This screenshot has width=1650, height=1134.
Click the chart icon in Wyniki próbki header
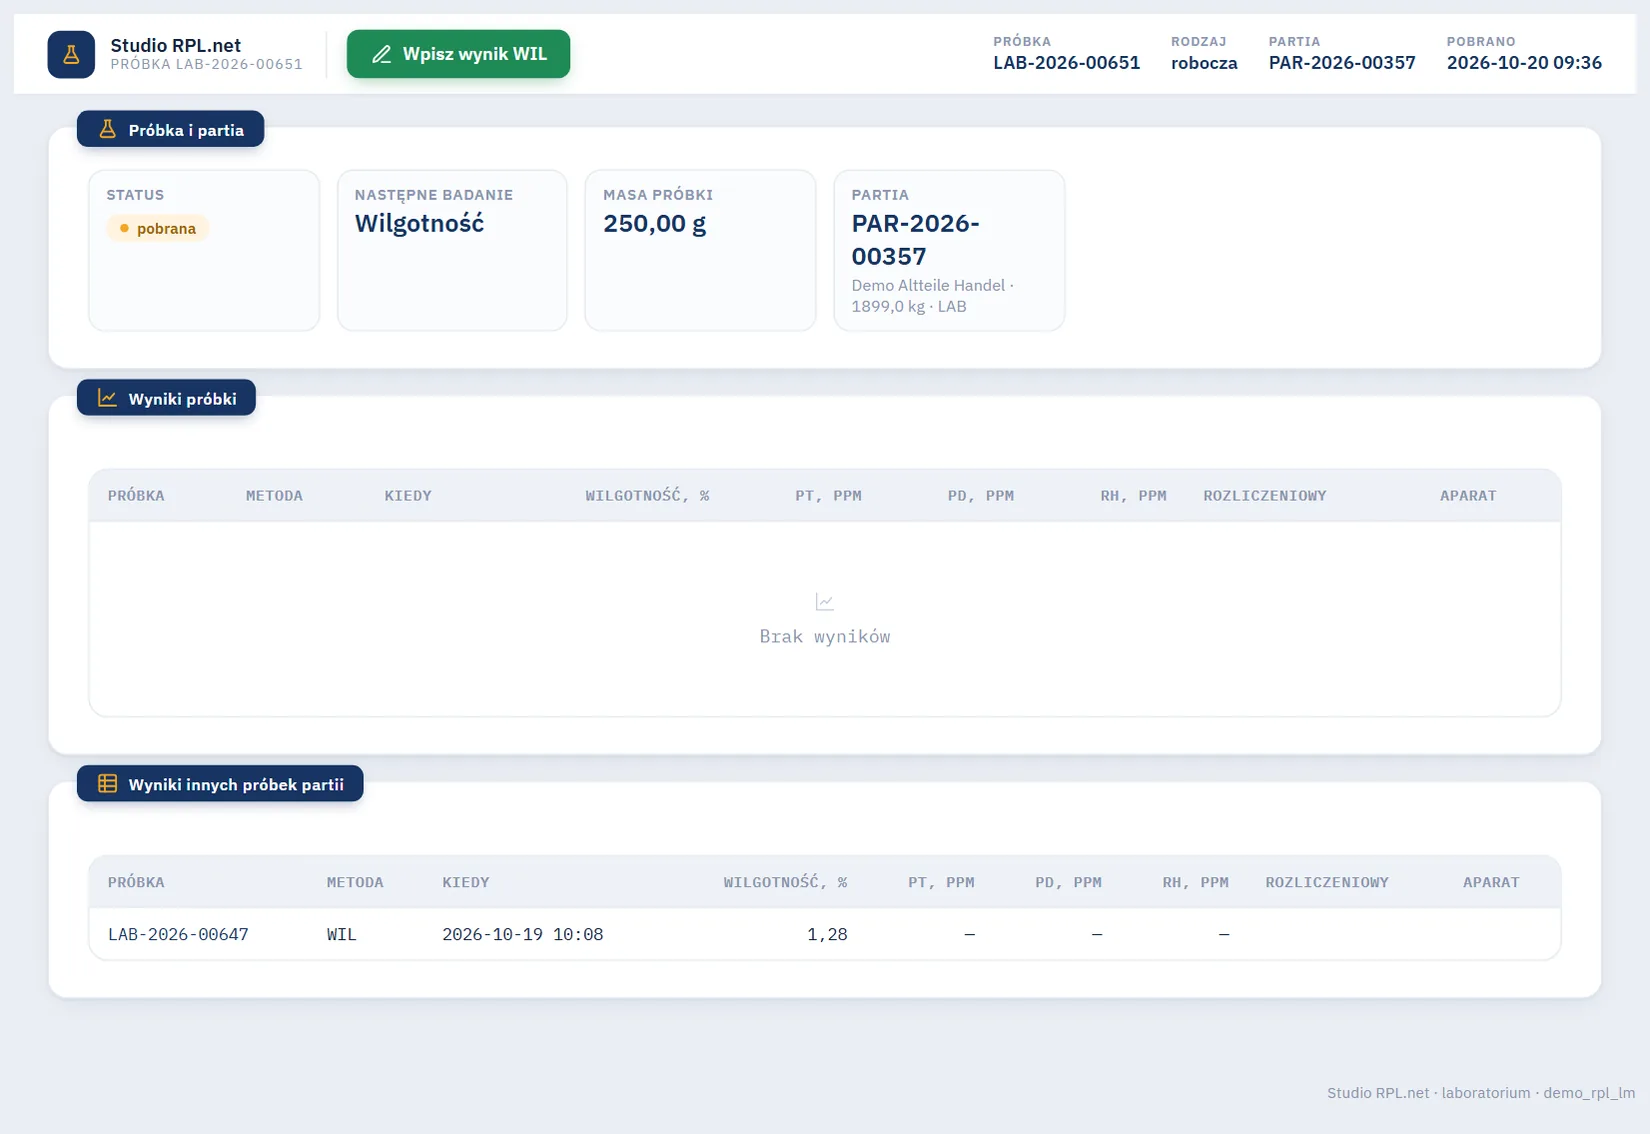(x=107, y=398)
